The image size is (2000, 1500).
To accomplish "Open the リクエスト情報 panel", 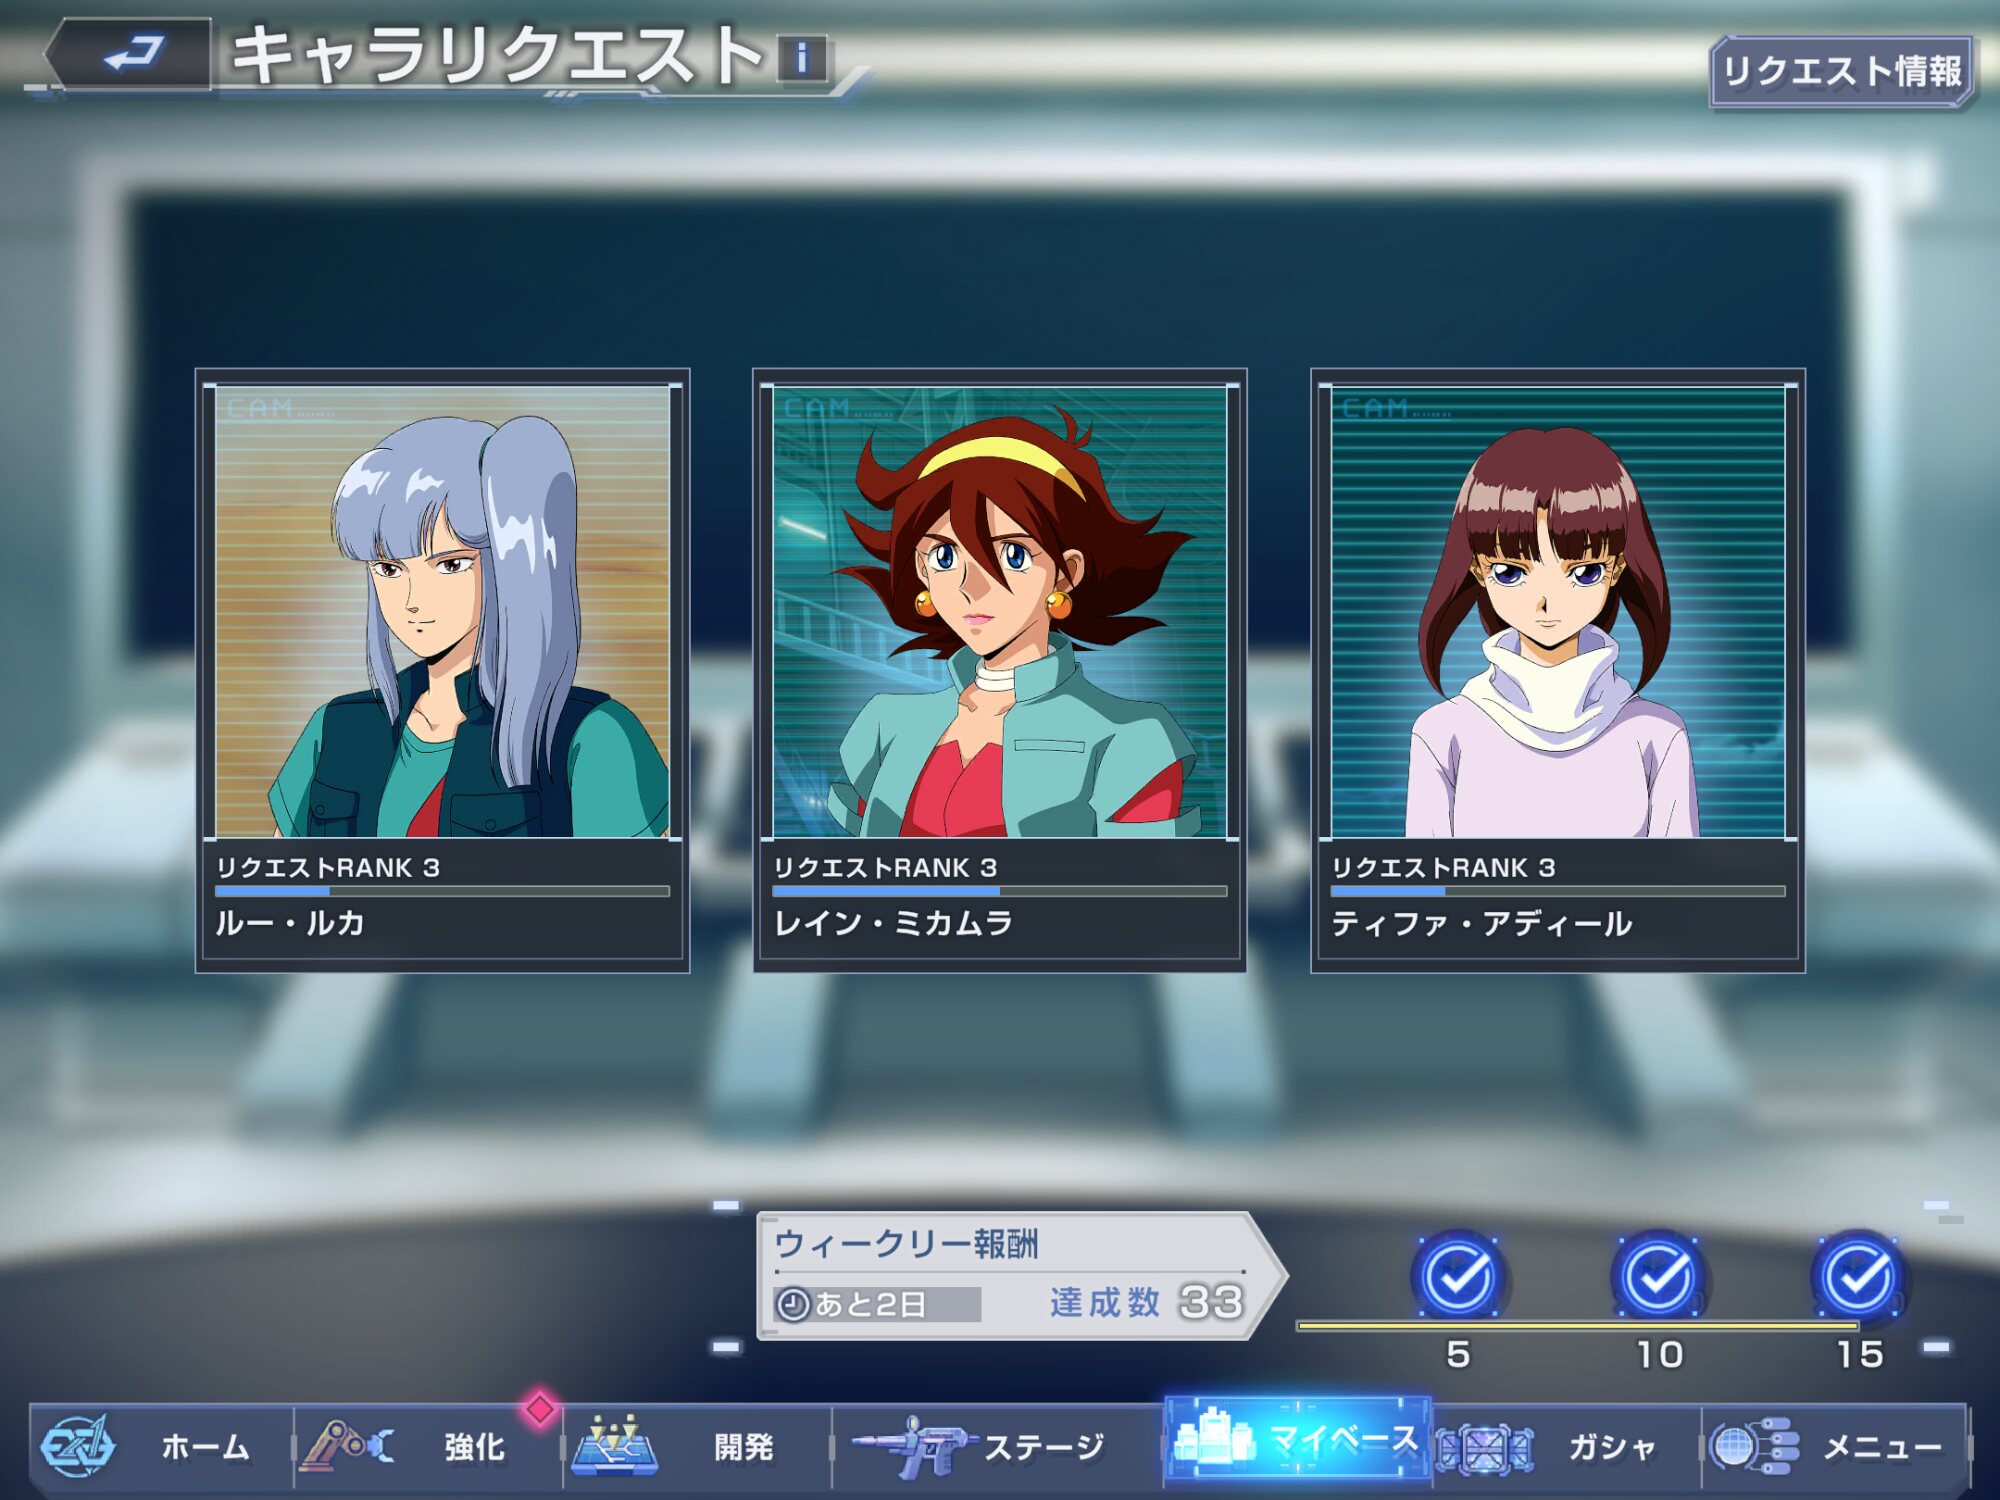I will point(1842,72).
